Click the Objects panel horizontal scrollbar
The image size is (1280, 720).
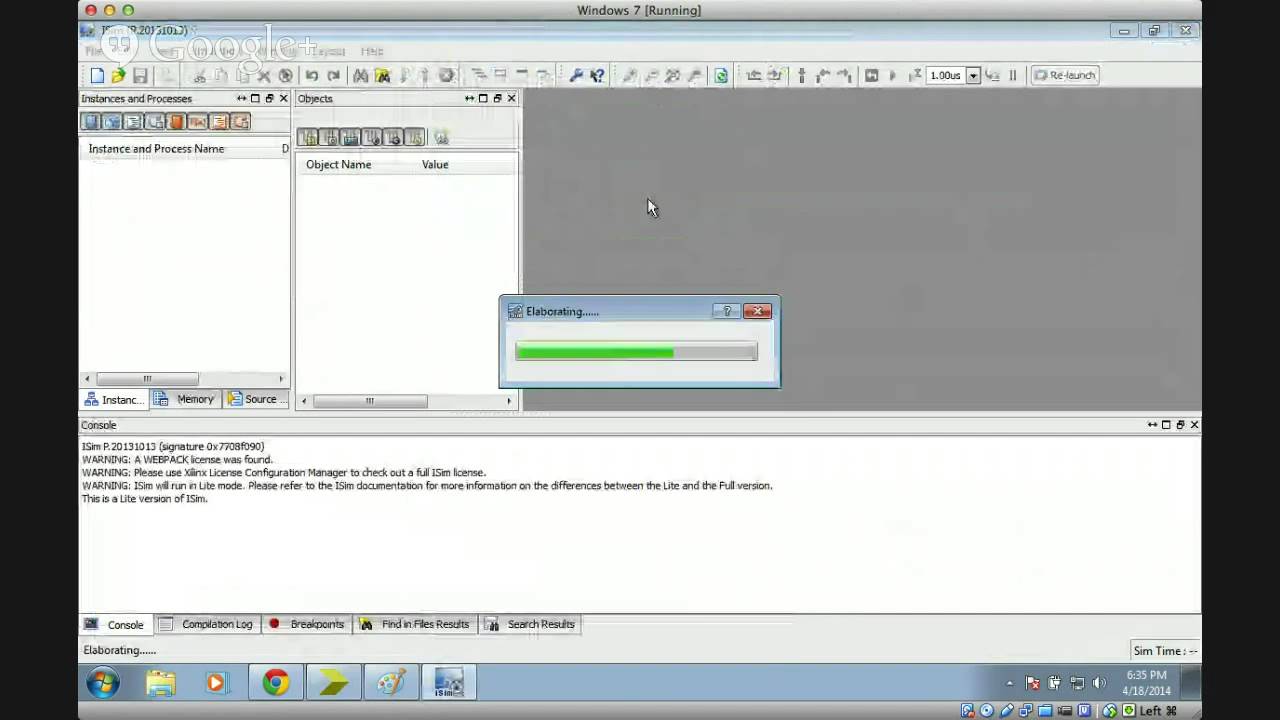370,401
